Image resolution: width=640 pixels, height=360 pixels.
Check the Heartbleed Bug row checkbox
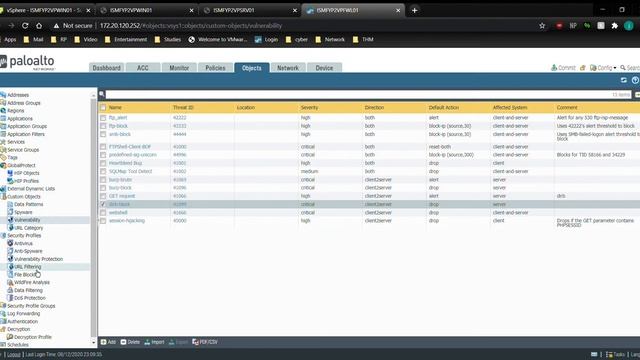(x=103, y=163)
